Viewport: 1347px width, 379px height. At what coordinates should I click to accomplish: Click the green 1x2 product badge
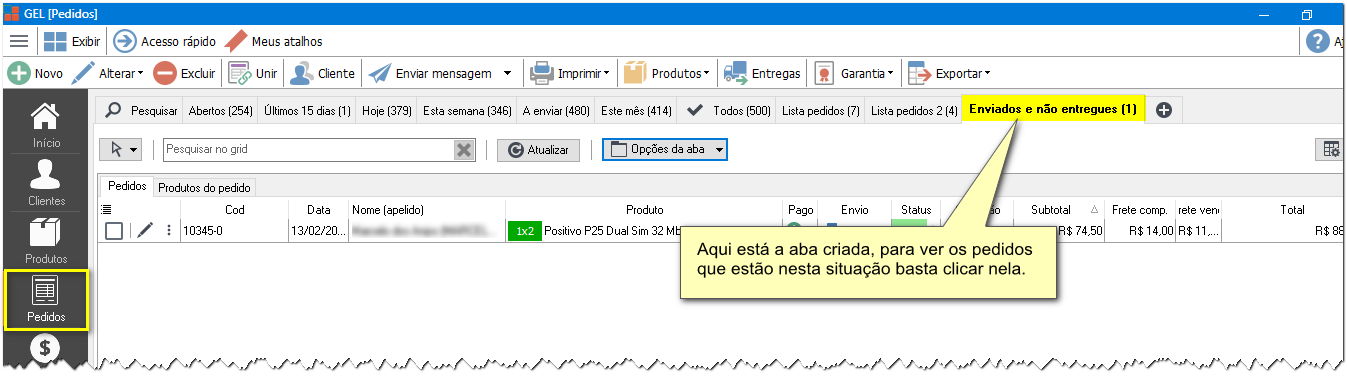pos(524,231)
